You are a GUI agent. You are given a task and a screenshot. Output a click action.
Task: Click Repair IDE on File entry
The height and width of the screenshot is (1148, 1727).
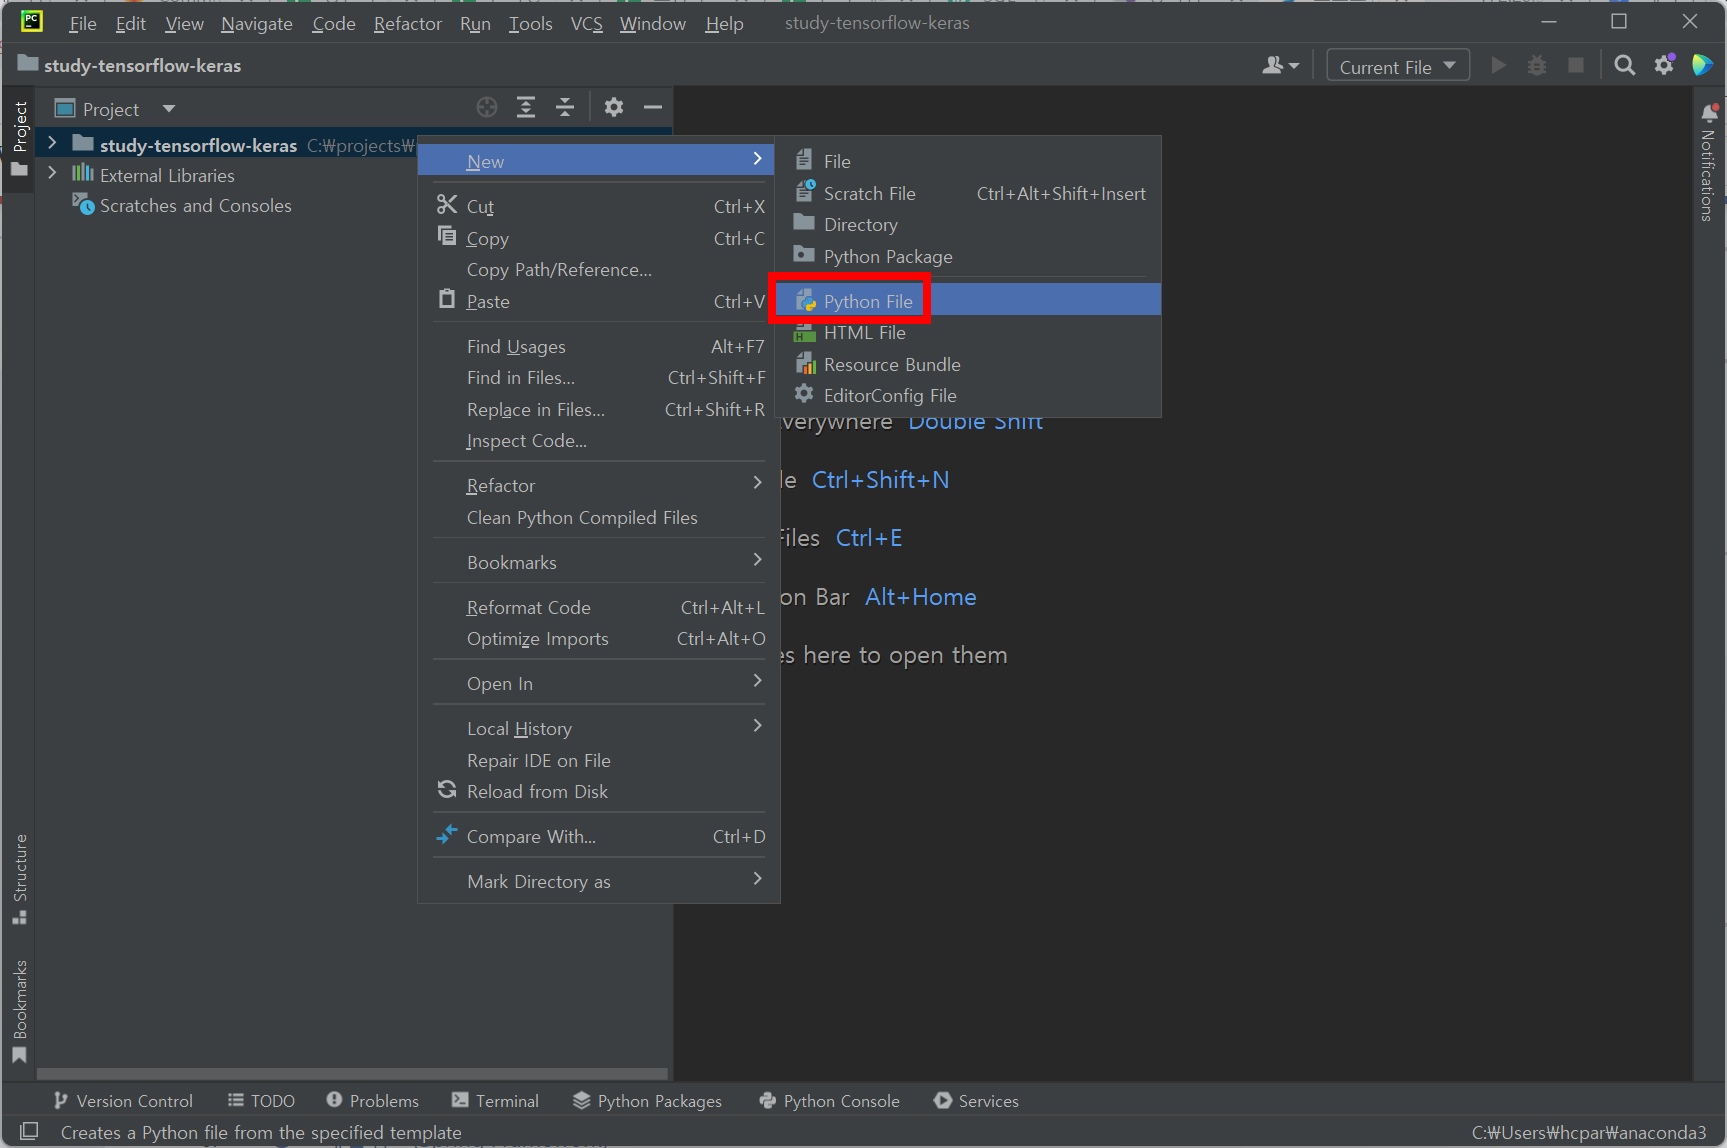click(599, 760)
